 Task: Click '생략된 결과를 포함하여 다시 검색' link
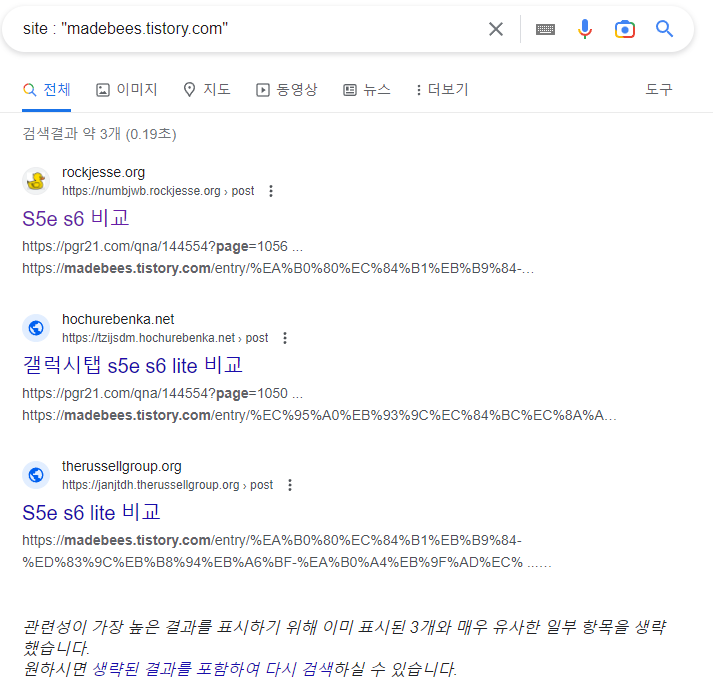click(x=213, y=669)
